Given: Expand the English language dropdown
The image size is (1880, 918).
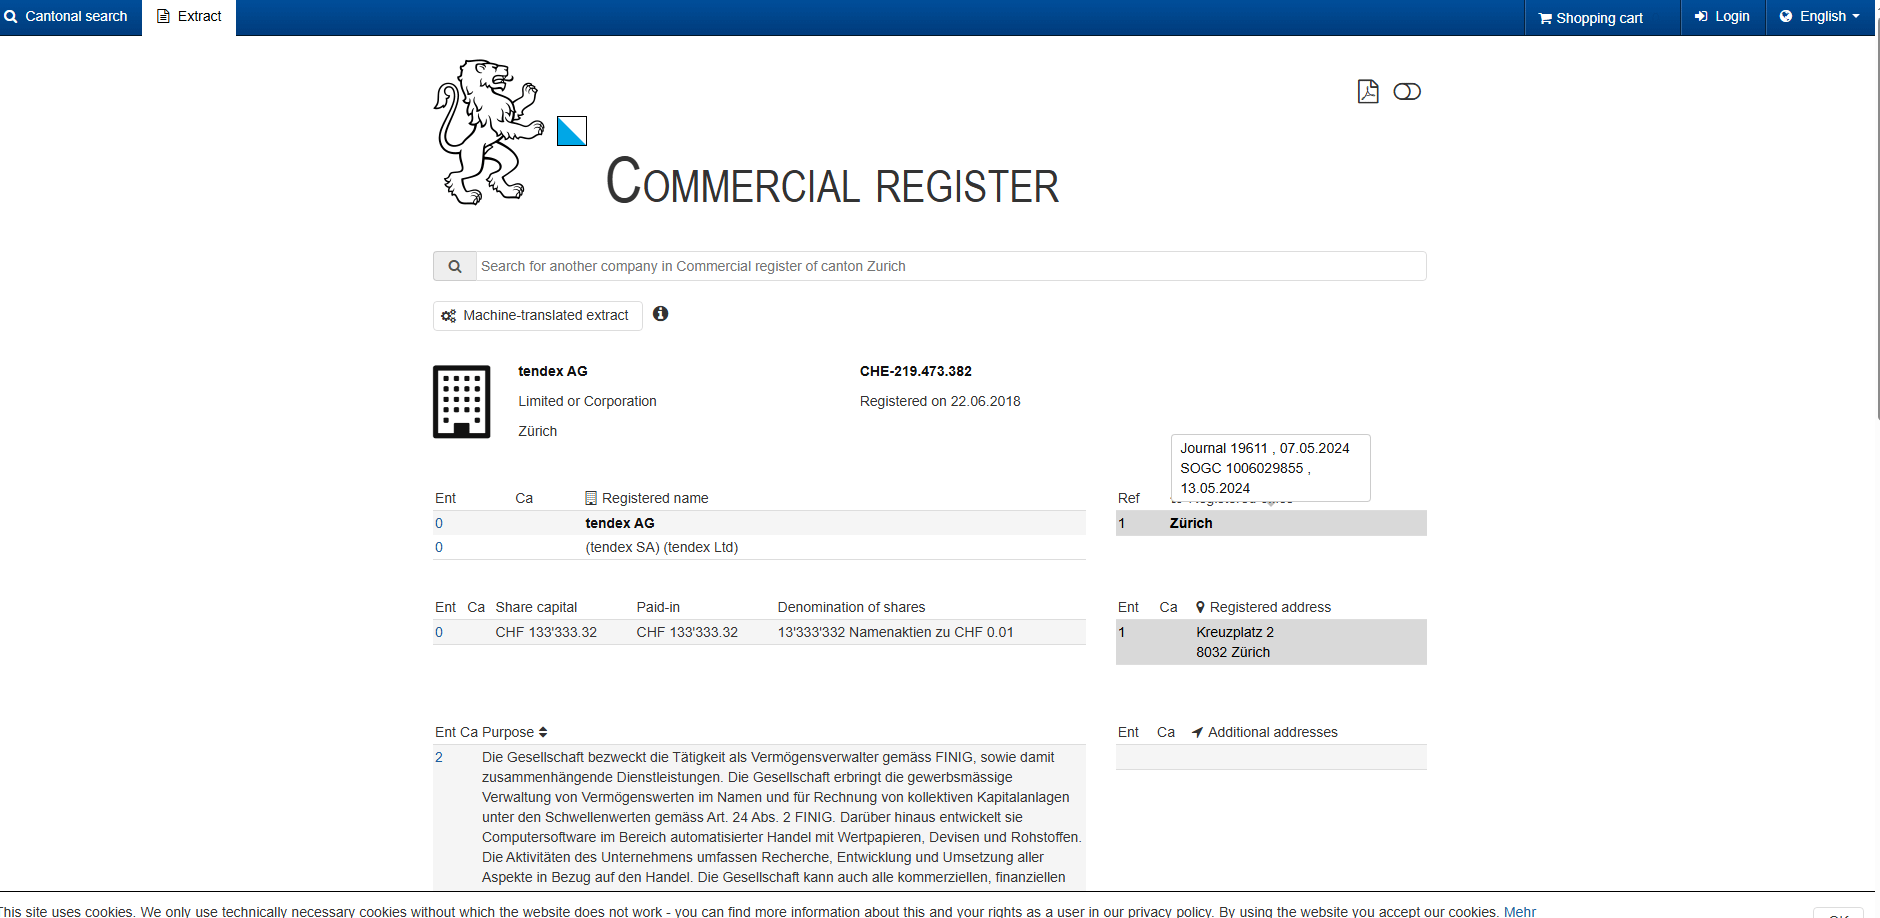Looking at the screenshot, I should pyautogui.click(x=1820, y=17).
